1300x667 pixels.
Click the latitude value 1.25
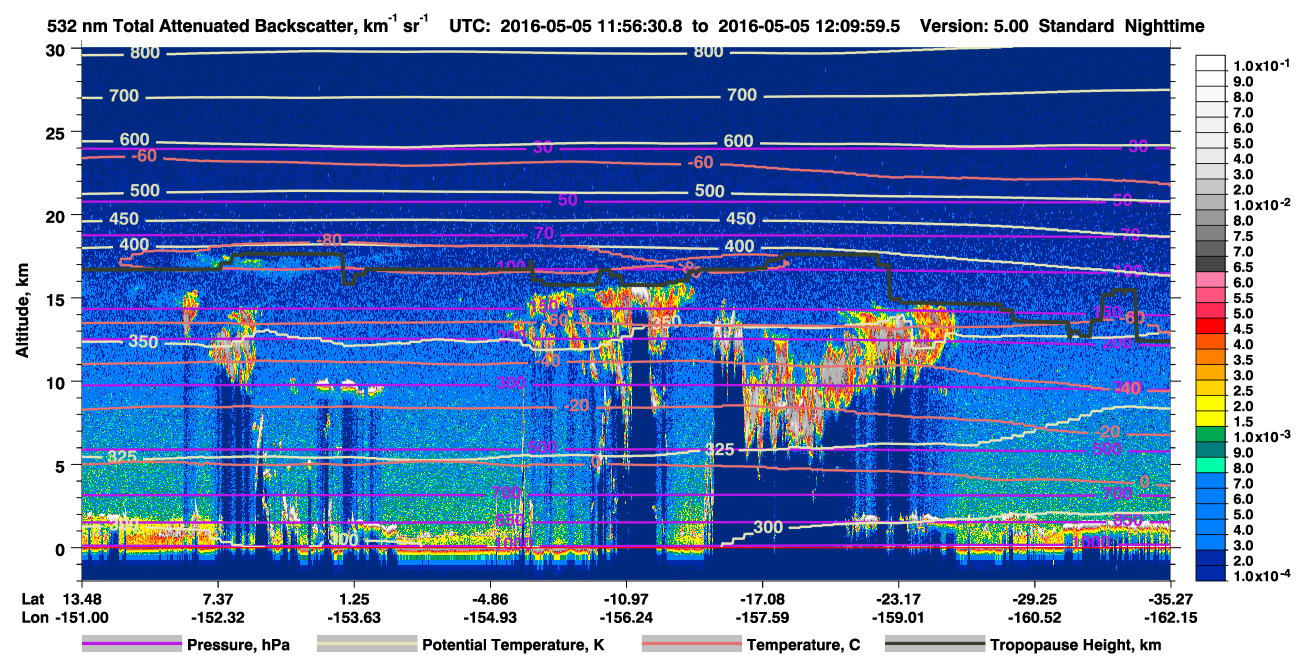(x=353, y=601)
